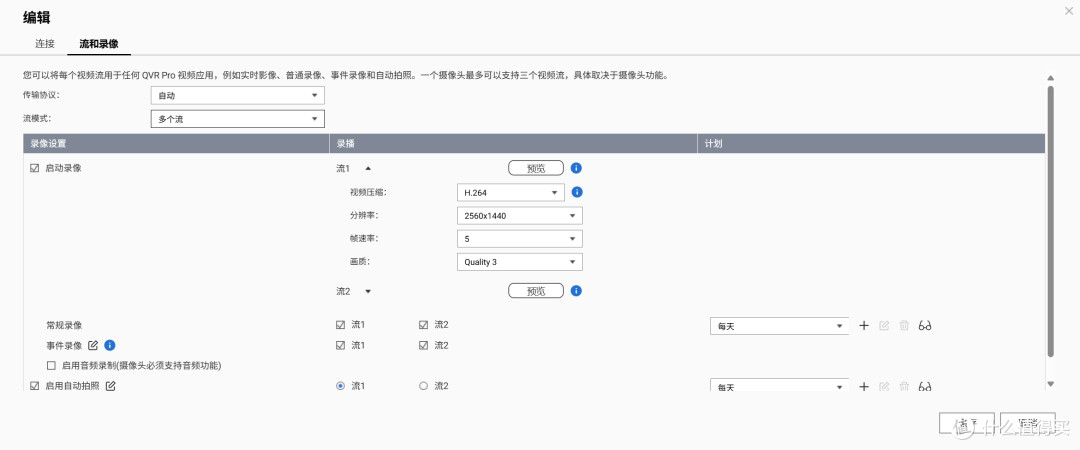The width and height of the screenshot is (1080, 450).
Task: Click scrollbar up arrow
Action: [1050, 79]
